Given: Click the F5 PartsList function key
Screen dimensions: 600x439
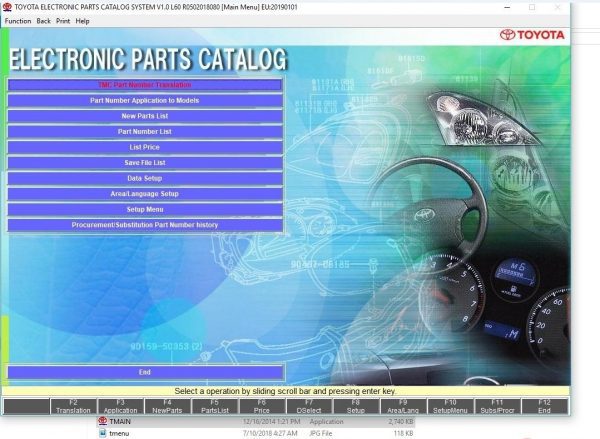Looking at the screenshot, I should tap(215, 406).
